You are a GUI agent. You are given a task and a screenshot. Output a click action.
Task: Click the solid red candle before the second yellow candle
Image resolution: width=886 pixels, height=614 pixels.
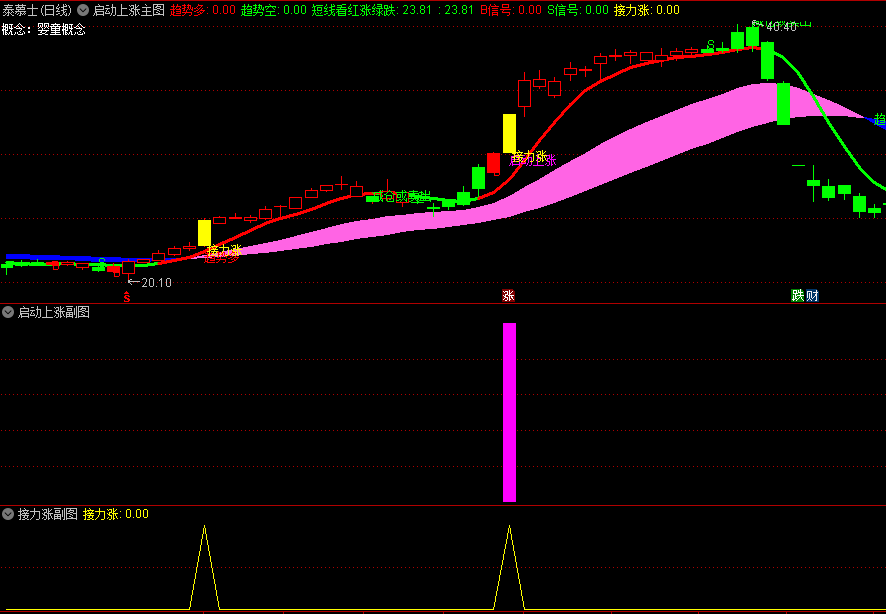[493, 163]
